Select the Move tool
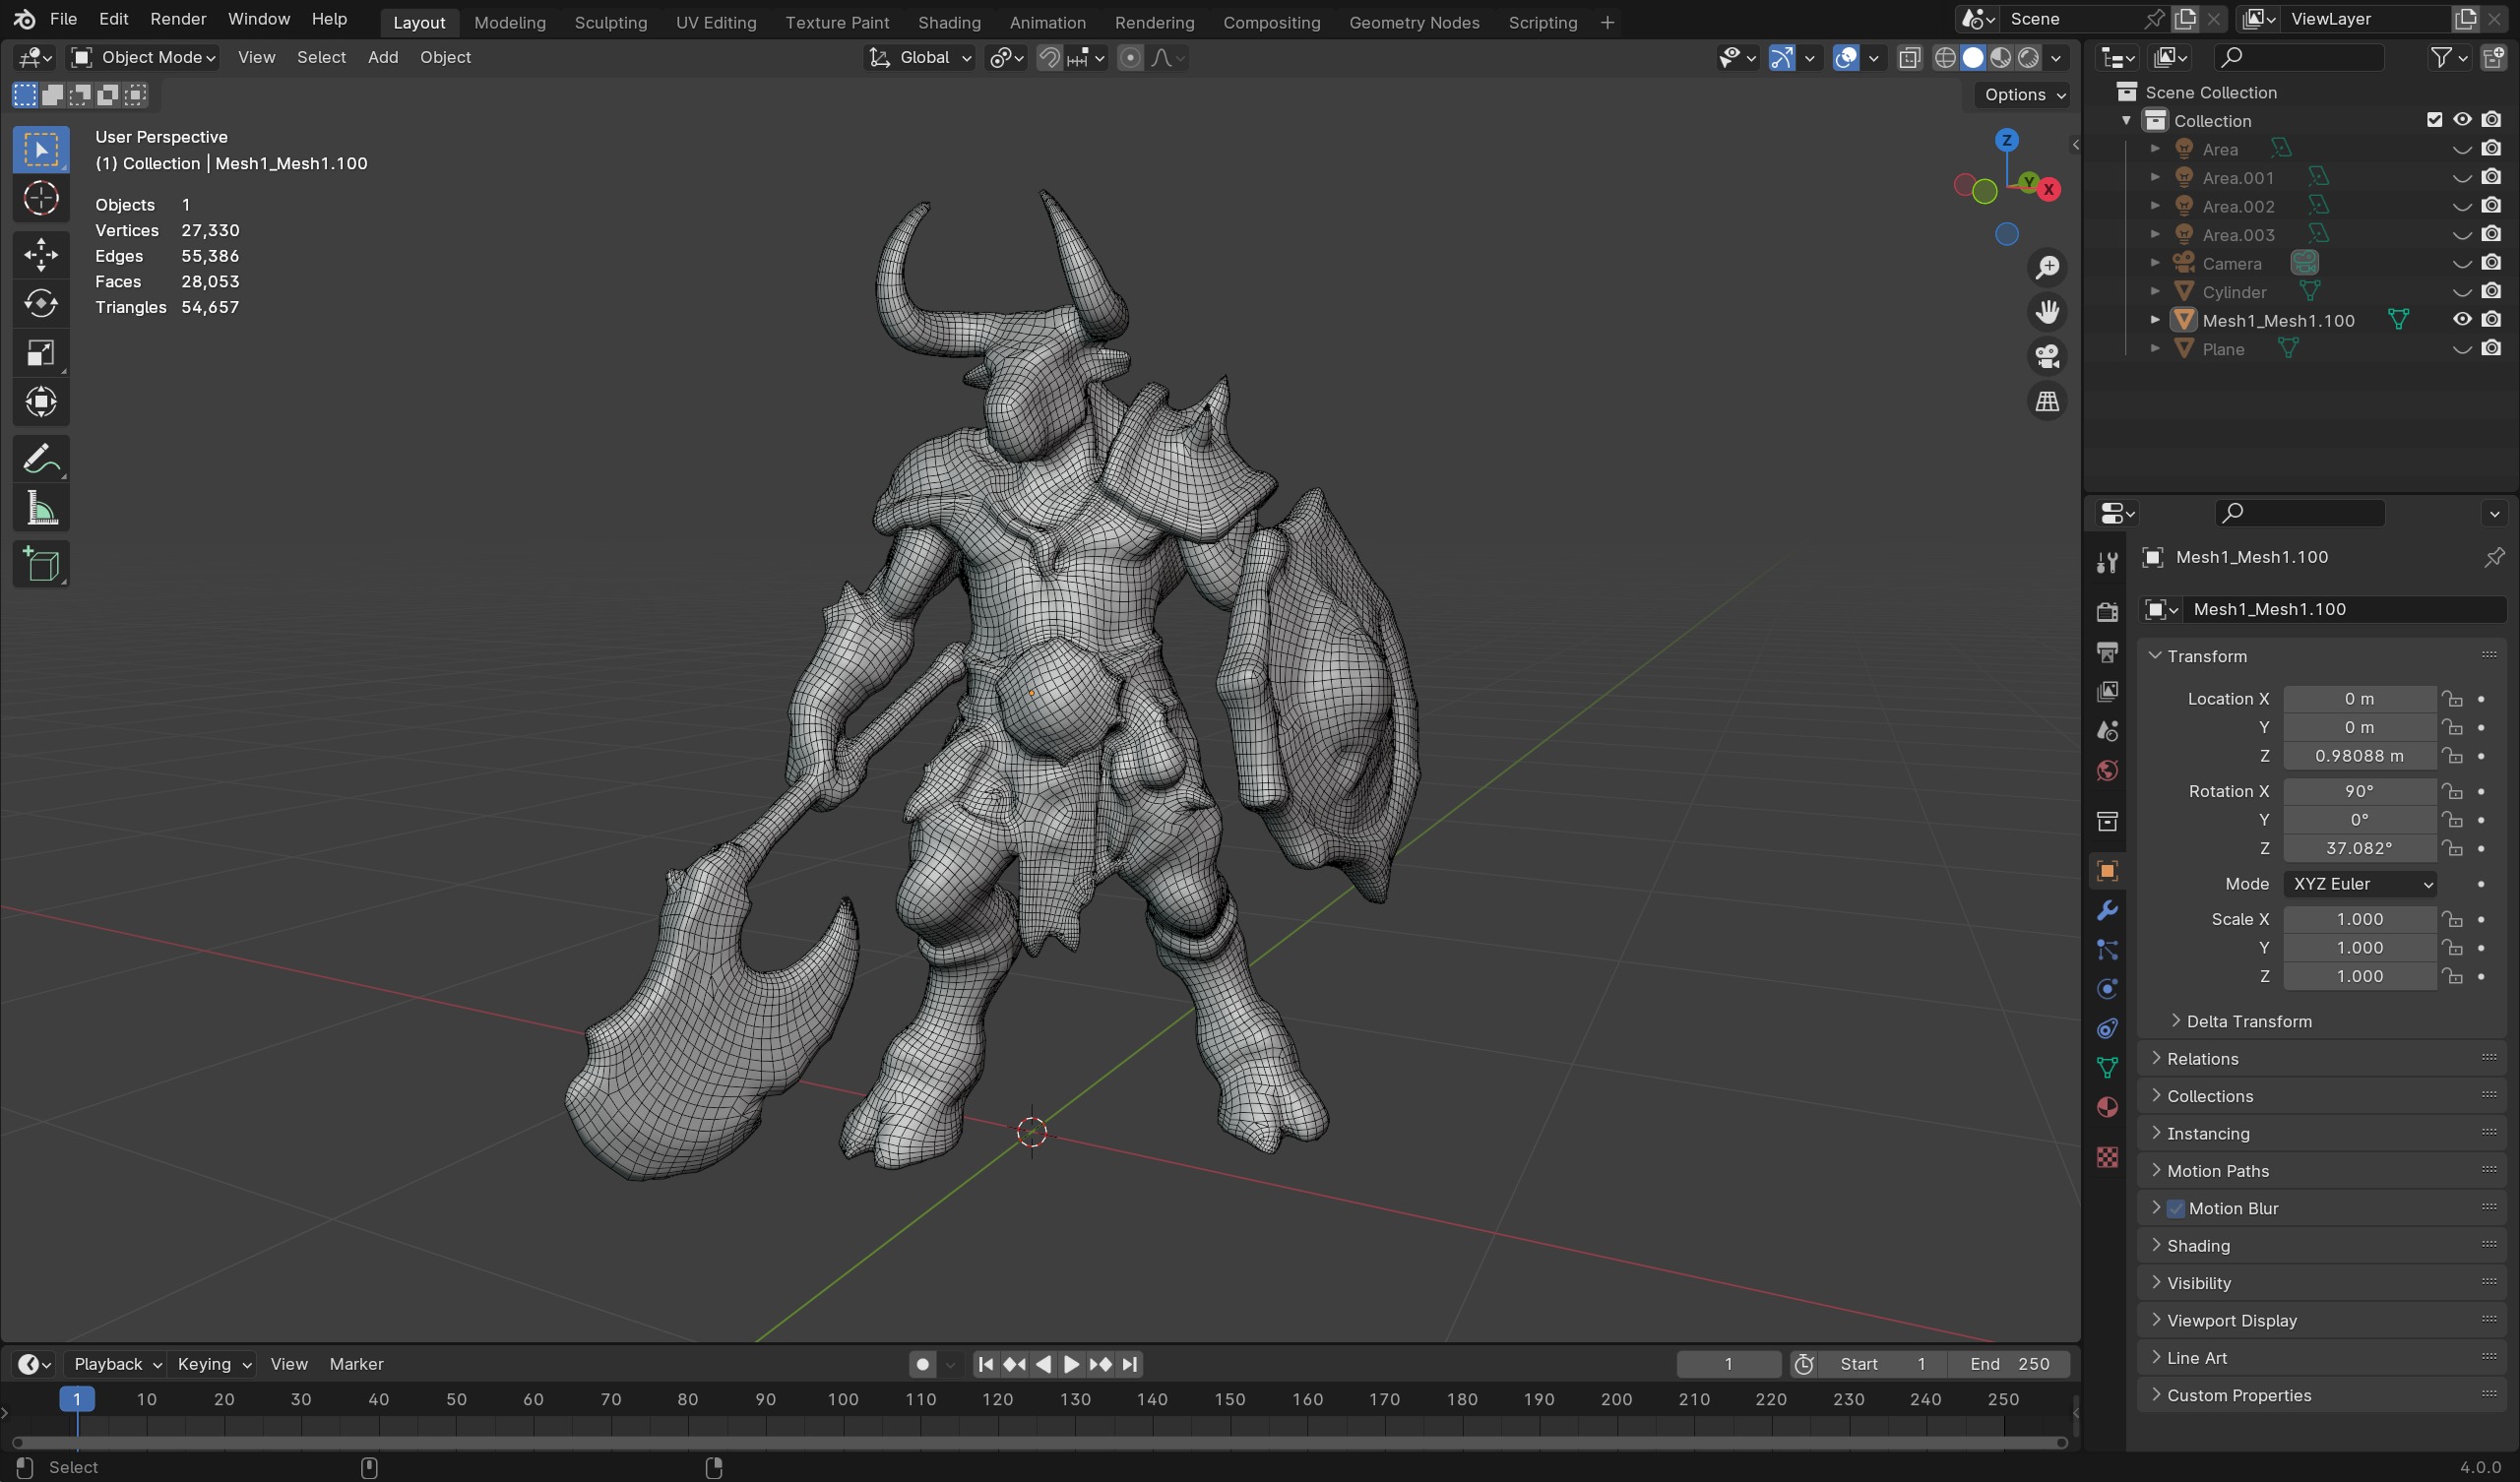Screen dimensions: 2520x1482 pos(41,254)
